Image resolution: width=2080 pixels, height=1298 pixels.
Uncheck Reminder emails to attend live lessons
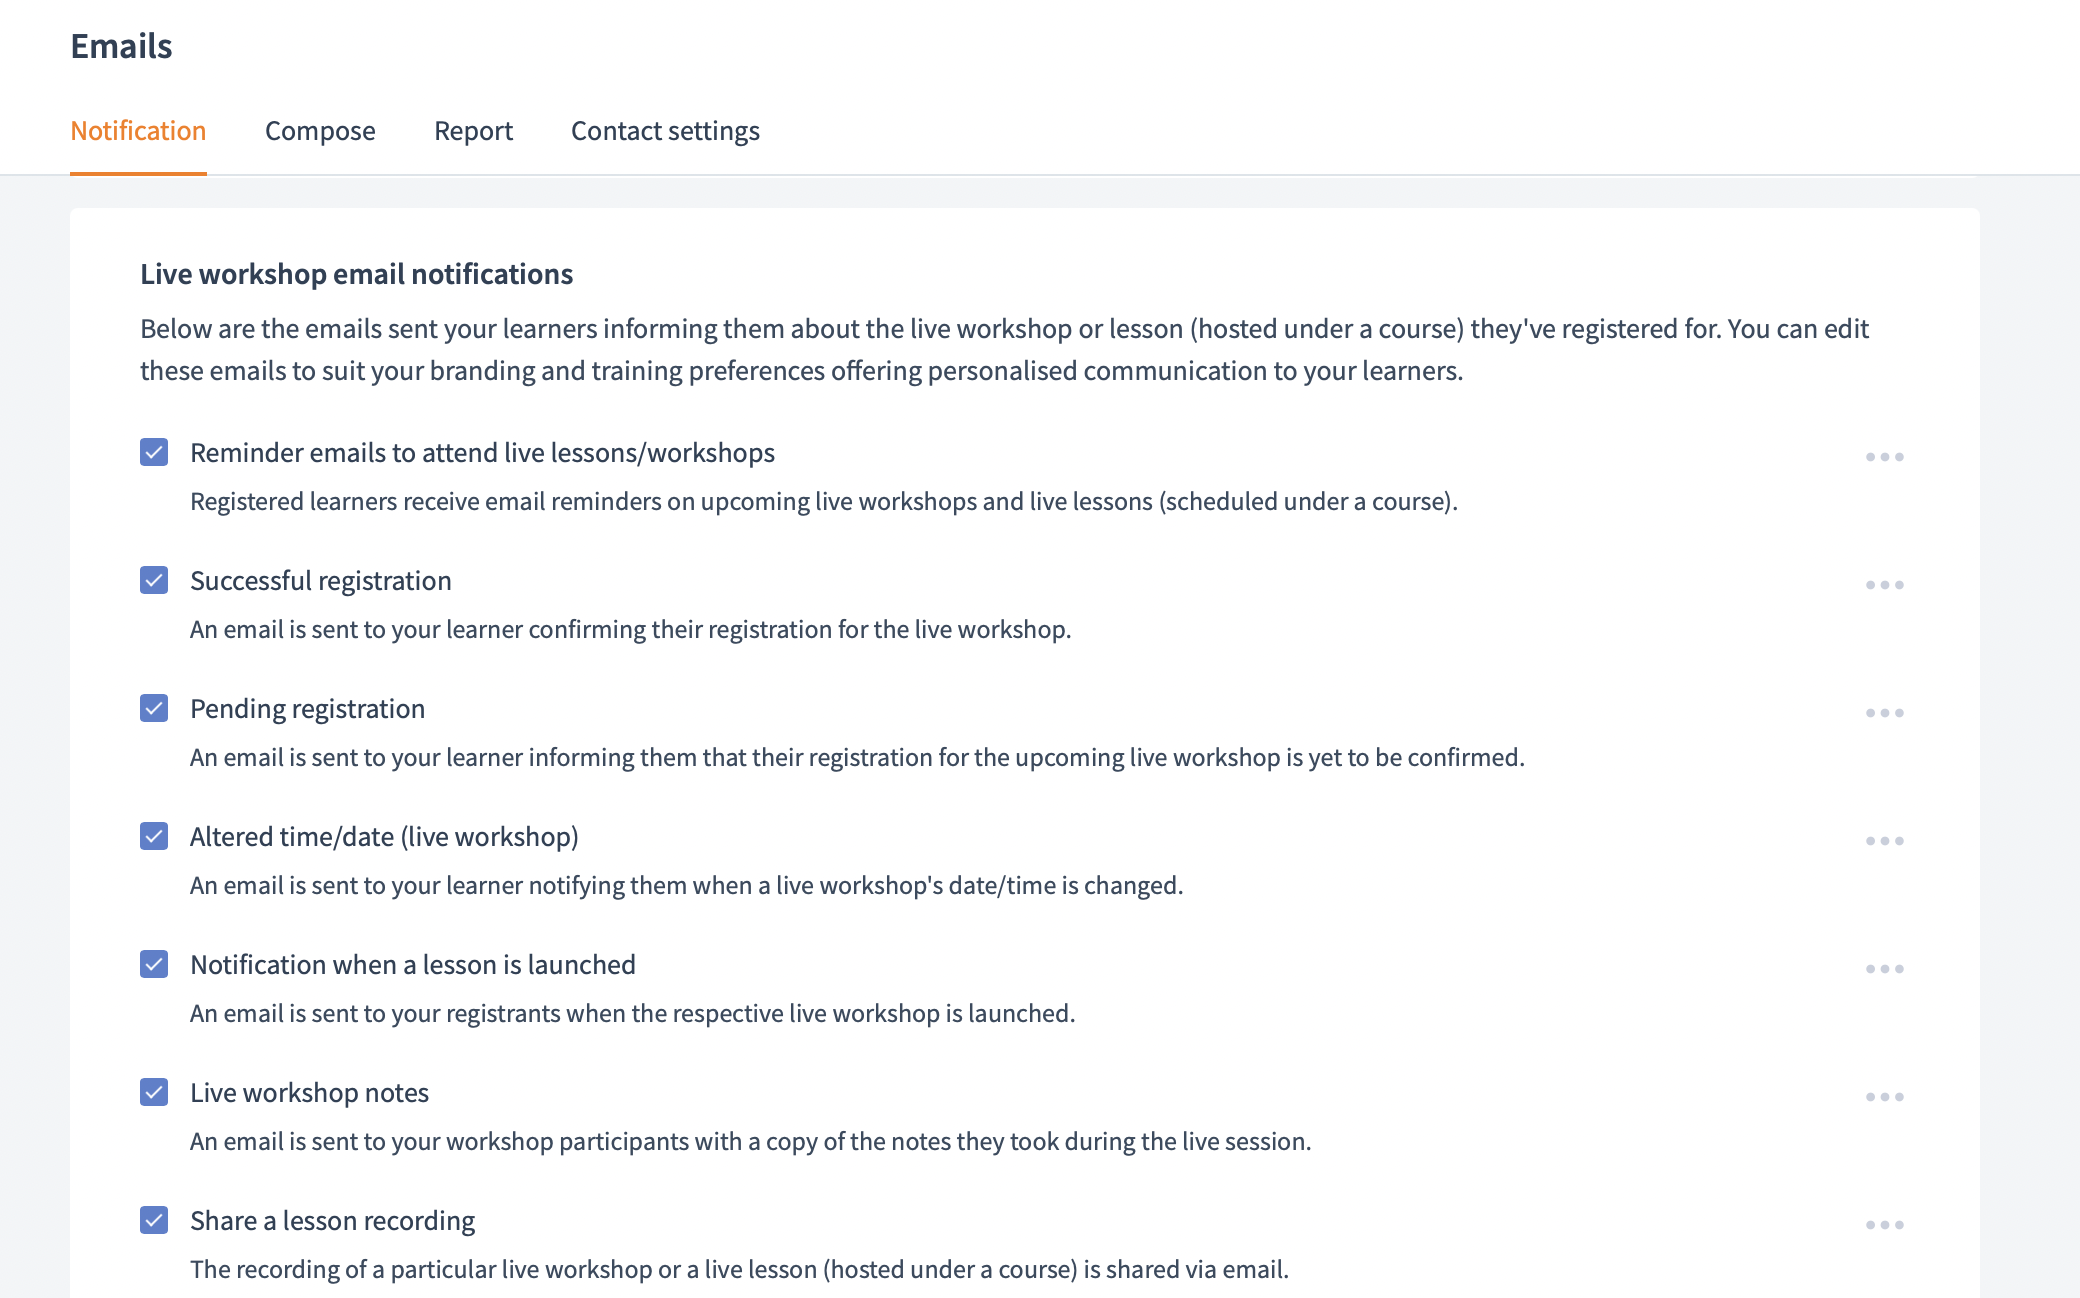click(154, 453)
